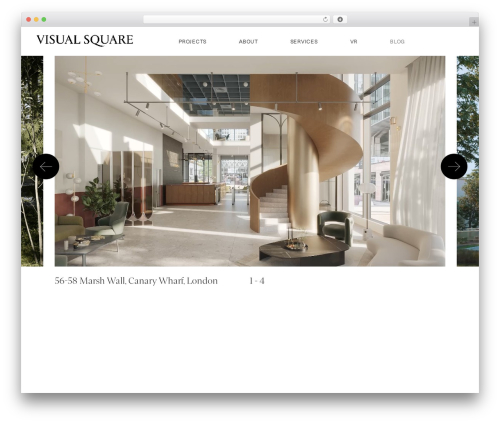Open the Services menu item

pyautogui.click(x=304, y=42)
